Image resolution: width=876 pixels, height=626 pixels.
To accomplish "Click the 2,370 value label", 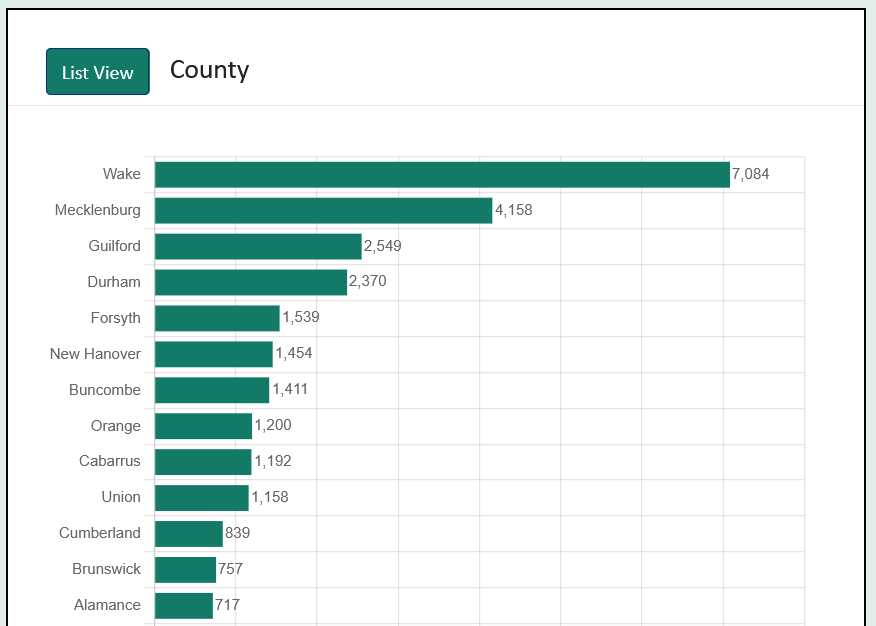I will coord(368,281).
